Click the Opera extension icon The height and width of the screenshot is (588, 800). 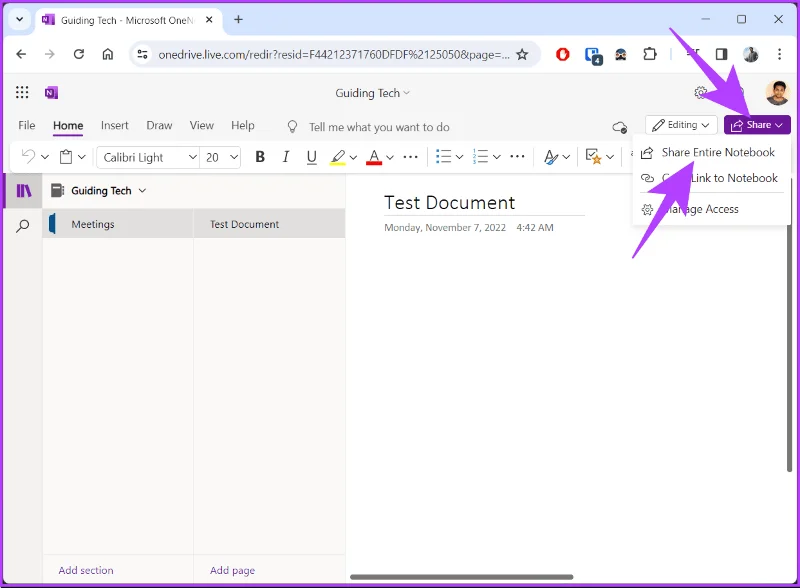(562, 54)
